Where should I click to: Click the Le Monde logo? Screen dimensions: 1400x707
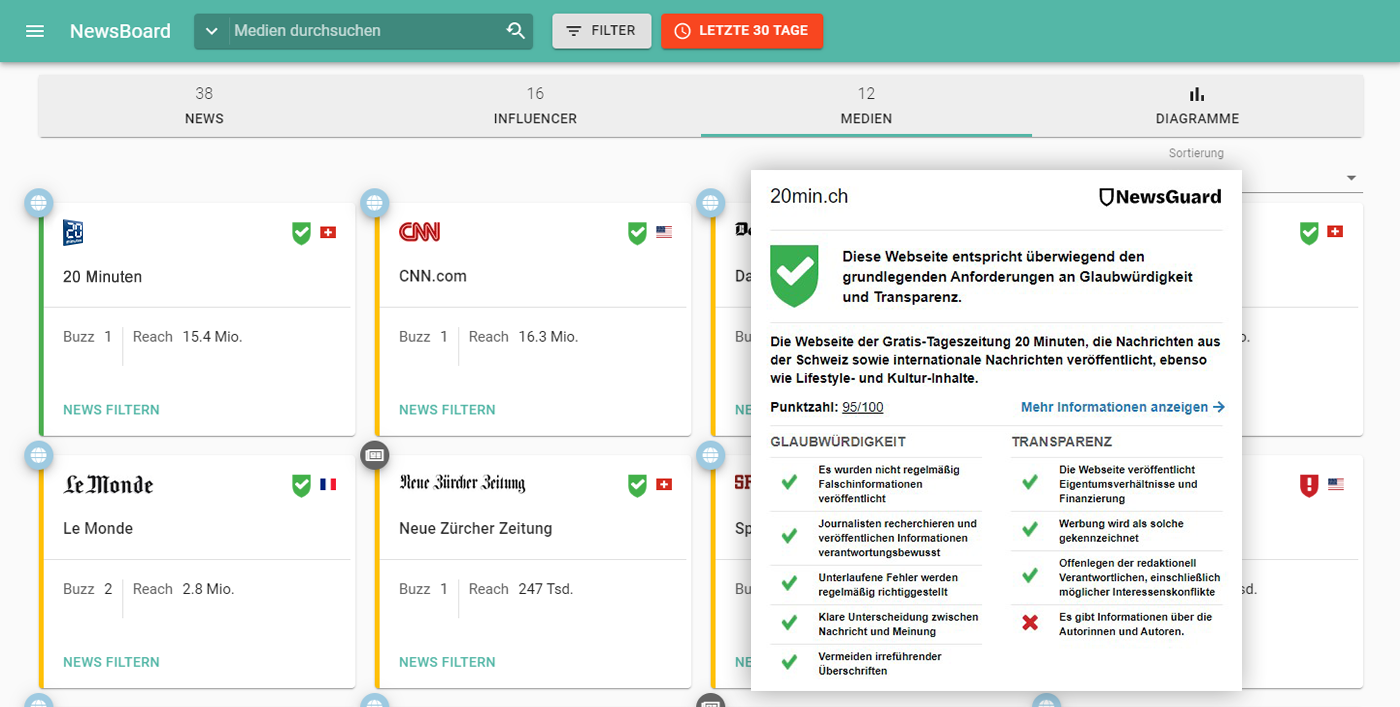(108, 485)
